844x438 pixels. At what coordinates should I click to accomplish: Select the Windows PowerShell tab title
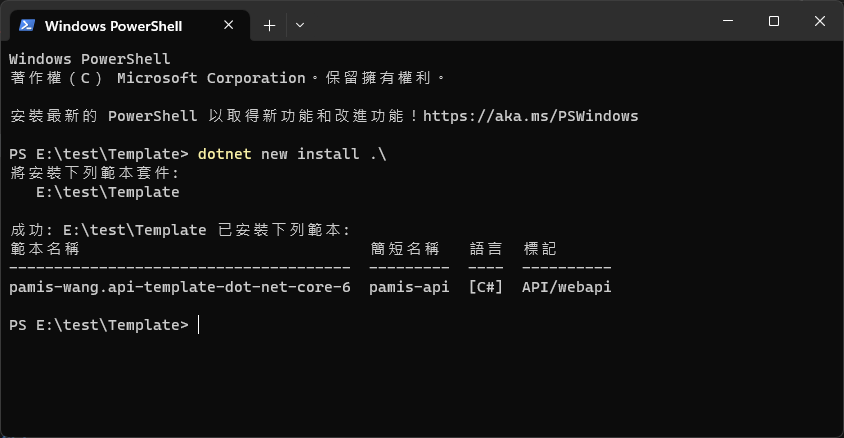[114, 26]
